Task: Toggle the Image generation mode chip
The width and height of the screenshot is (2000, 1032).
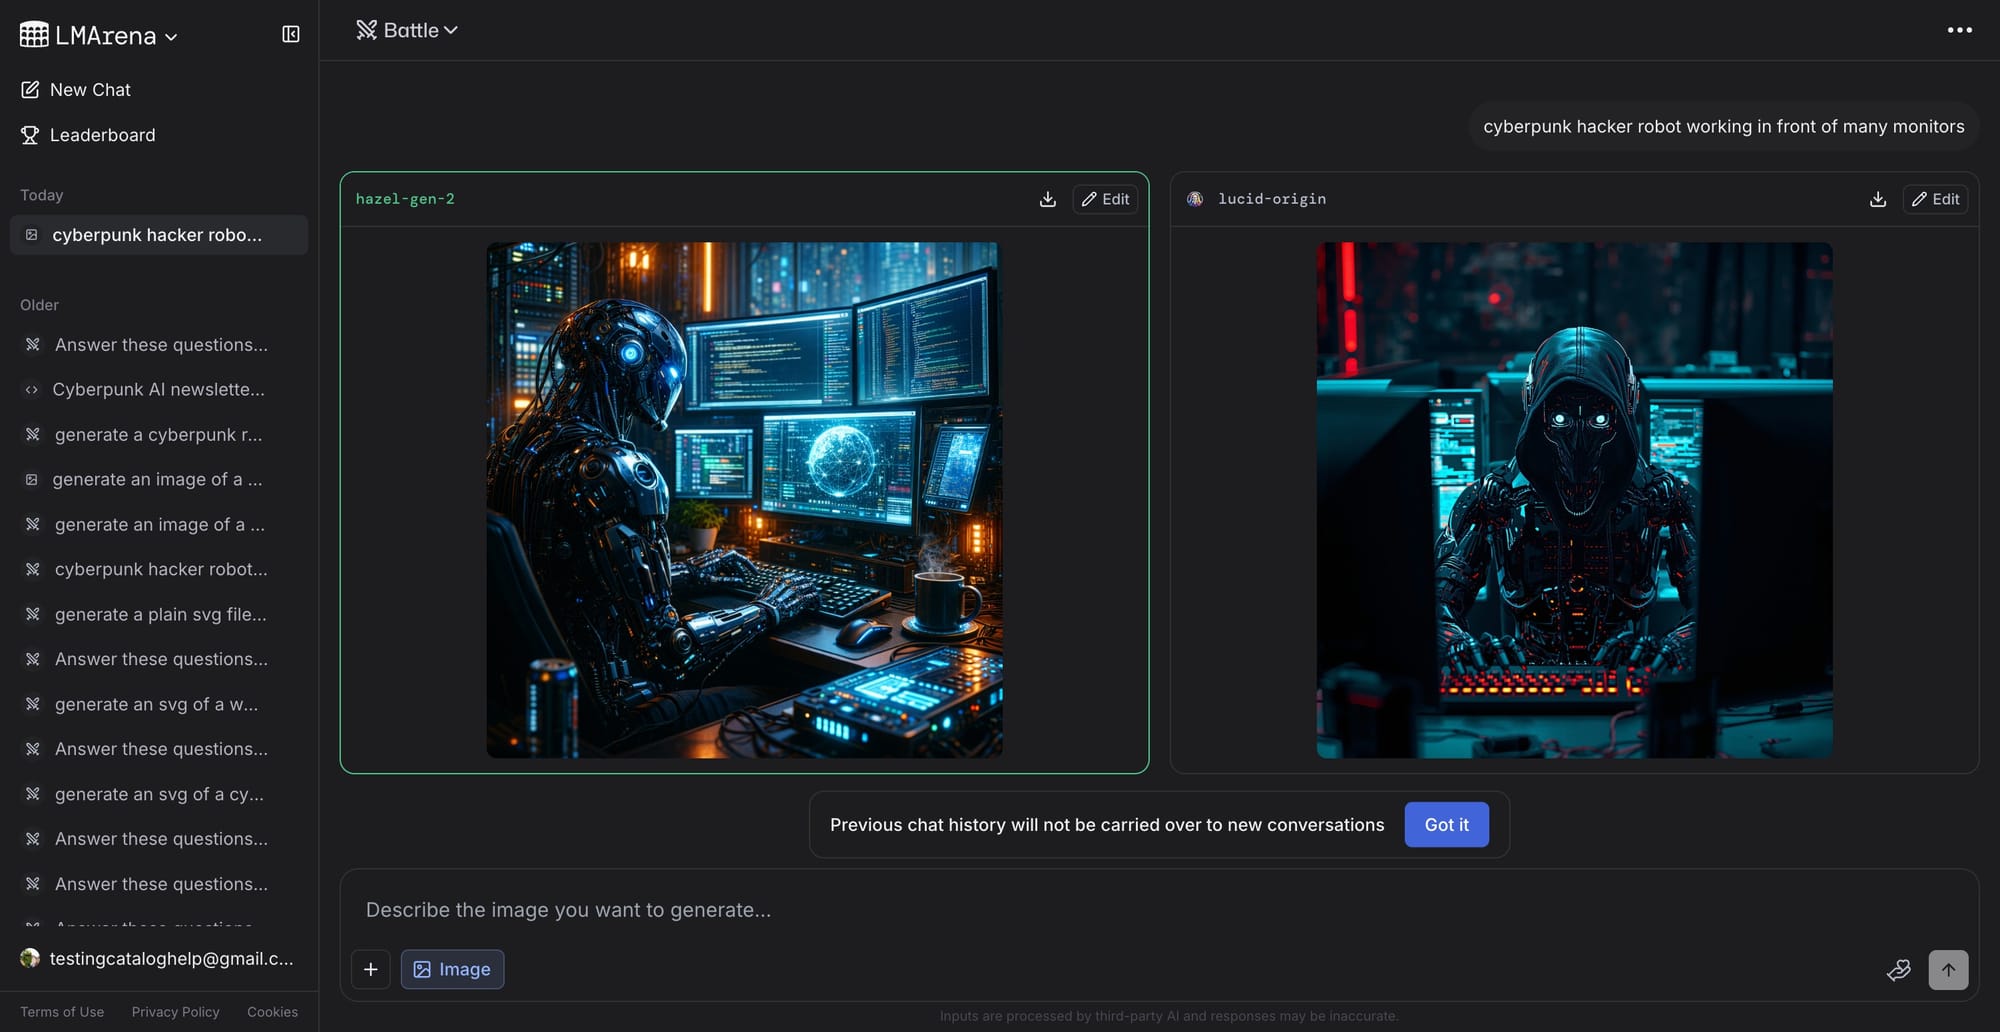Action: (x=452, y=969)
